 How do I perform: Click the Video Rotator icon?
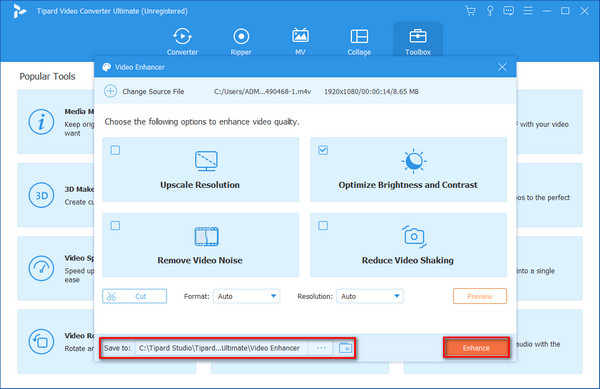pos(41,342)
